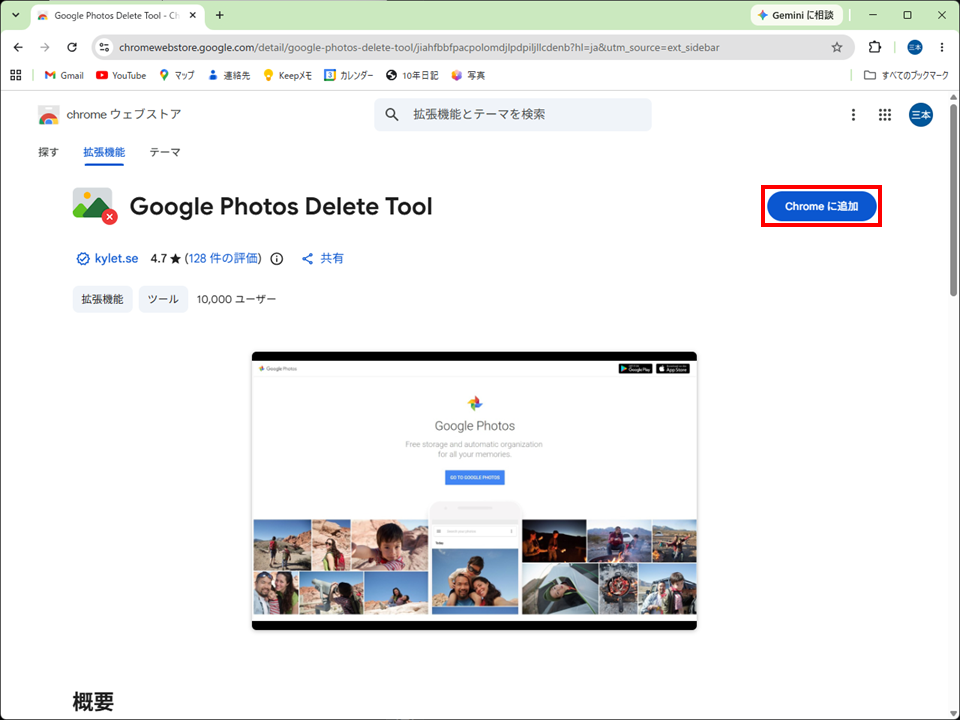
Task: Open the すべてのブックマーク folder
Action: coord(906,75)
